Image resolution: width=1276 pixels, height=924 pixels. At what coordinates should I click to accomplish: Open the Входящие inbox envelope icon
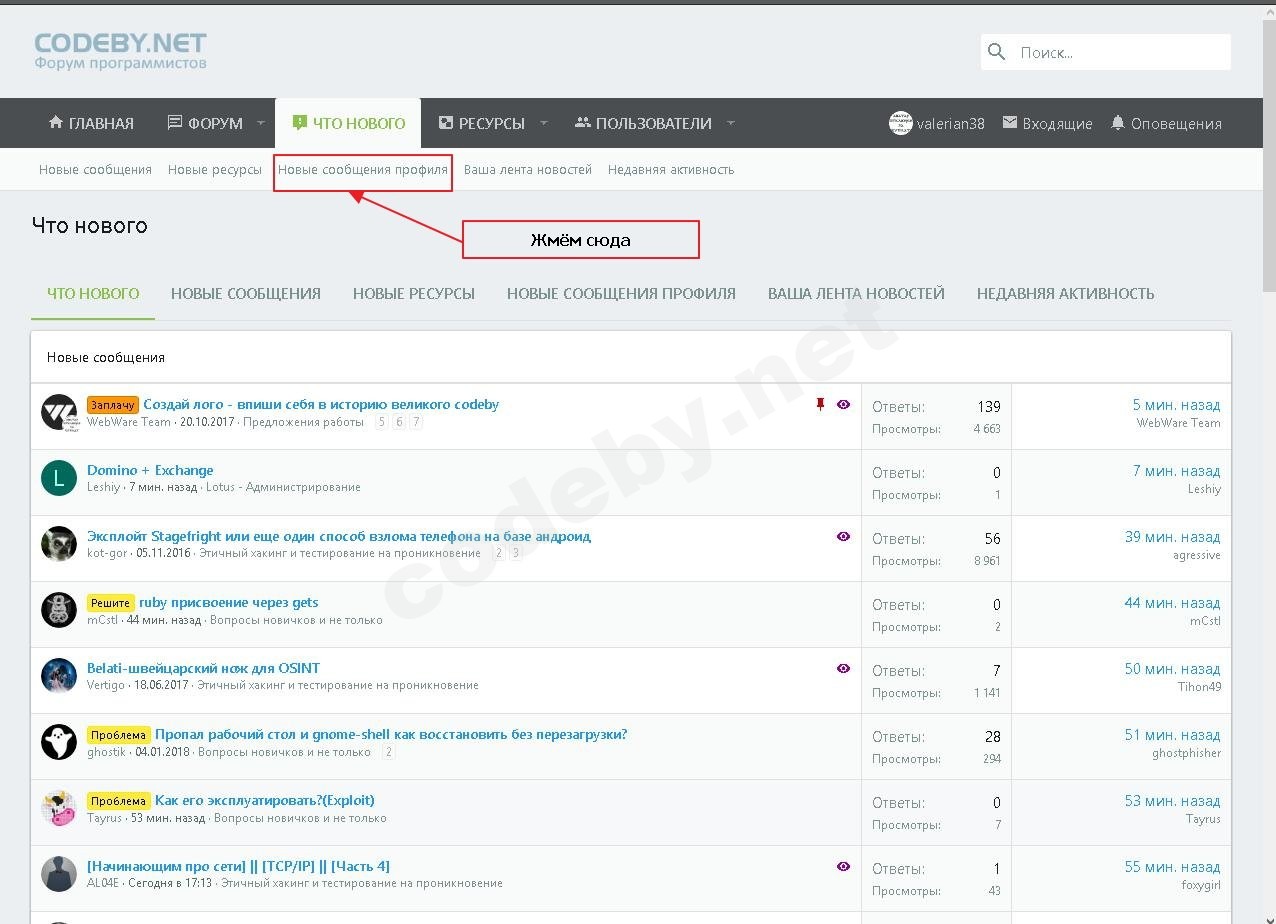click(x=1010, y=123)
